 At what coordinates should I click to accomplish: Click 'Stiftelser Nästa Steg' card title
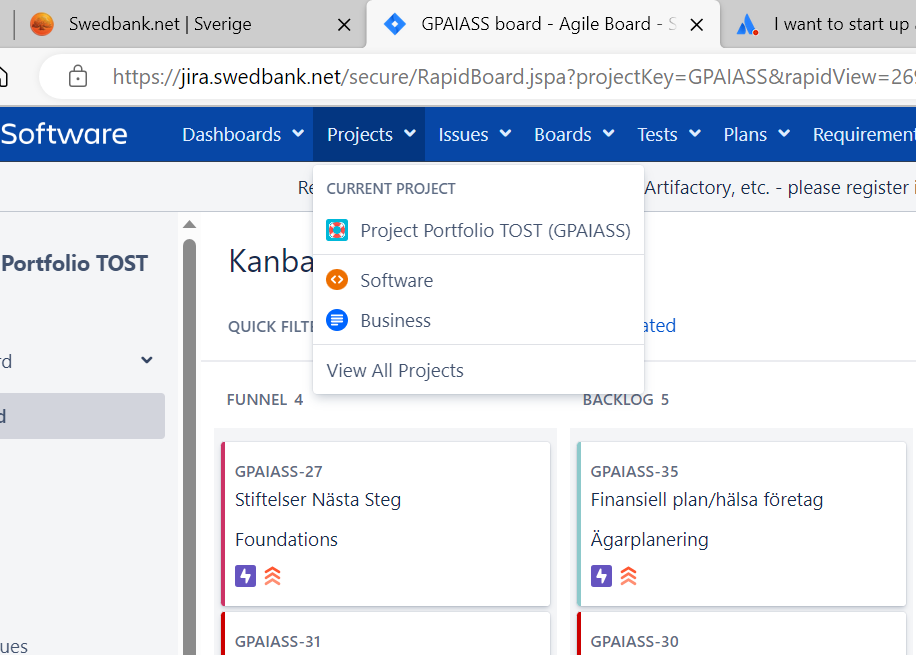(318, 500)
